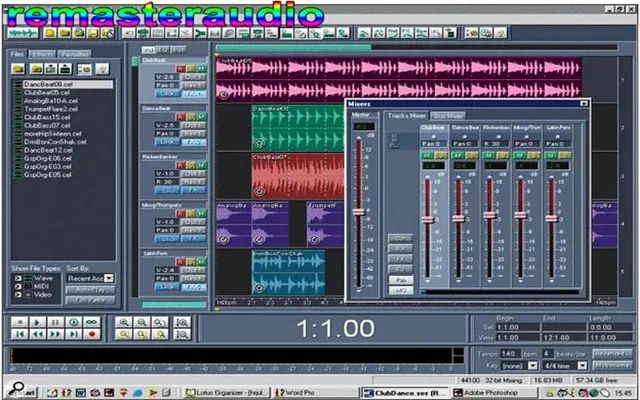Select TrumpetFlare2.cel in the file list

pos(50,109)
